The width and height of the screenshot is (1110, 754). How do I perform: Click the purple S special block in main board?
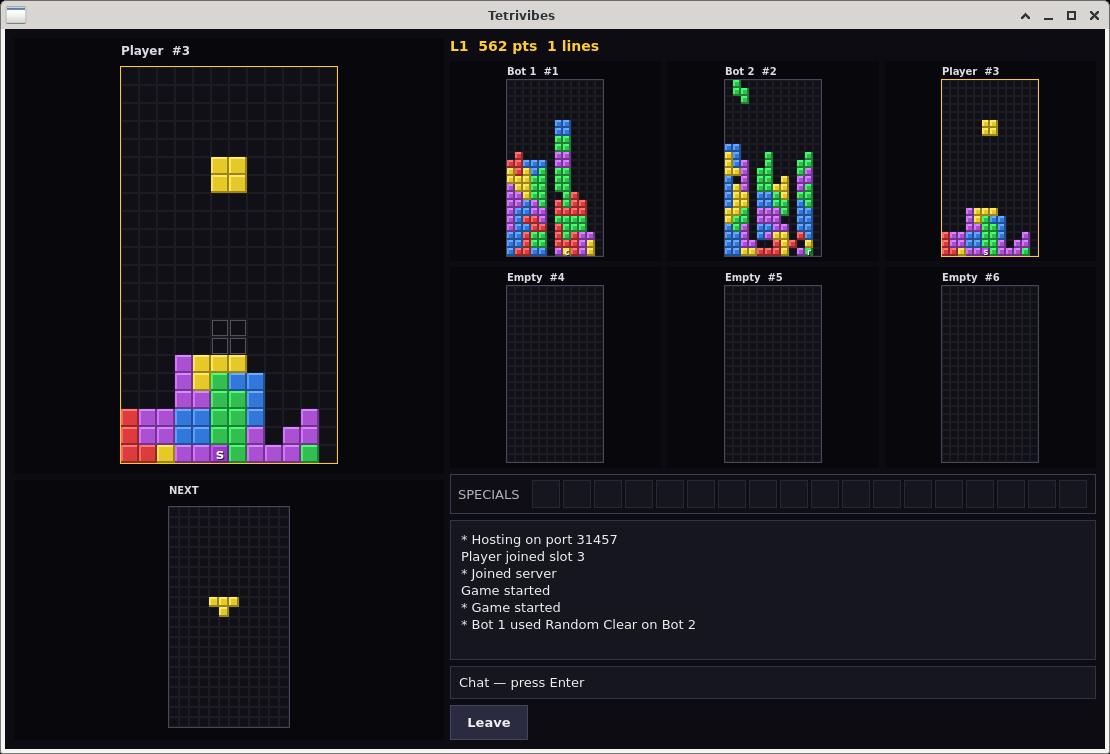[x=219, y=454]
